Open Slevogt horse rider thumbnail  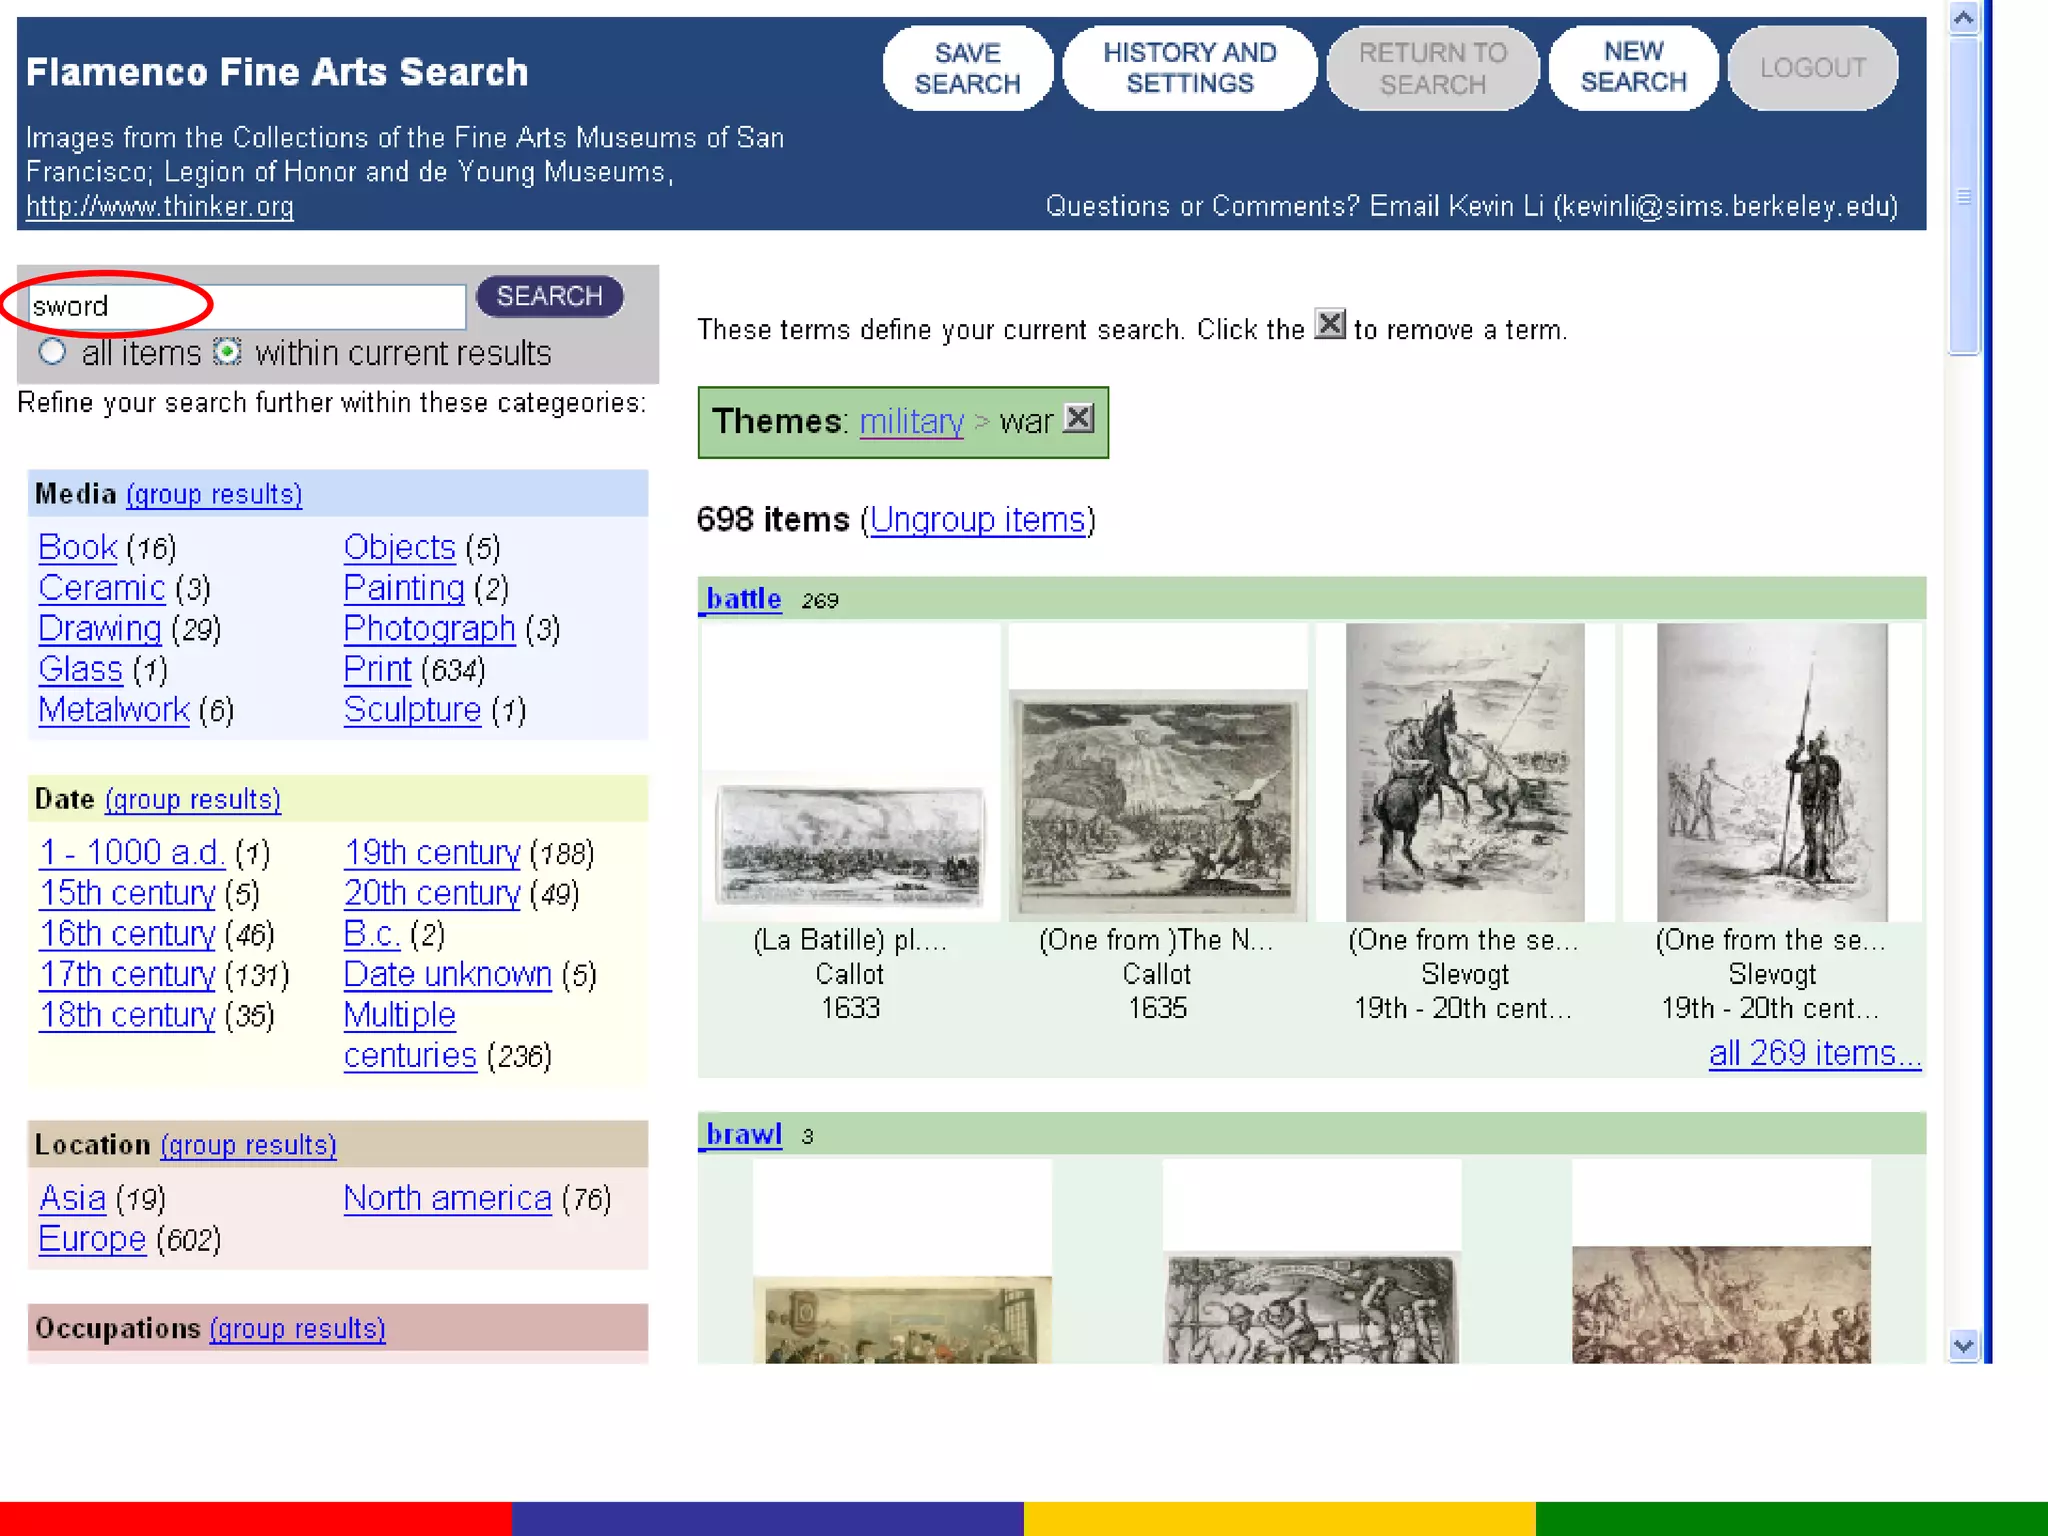point(1465,772)
